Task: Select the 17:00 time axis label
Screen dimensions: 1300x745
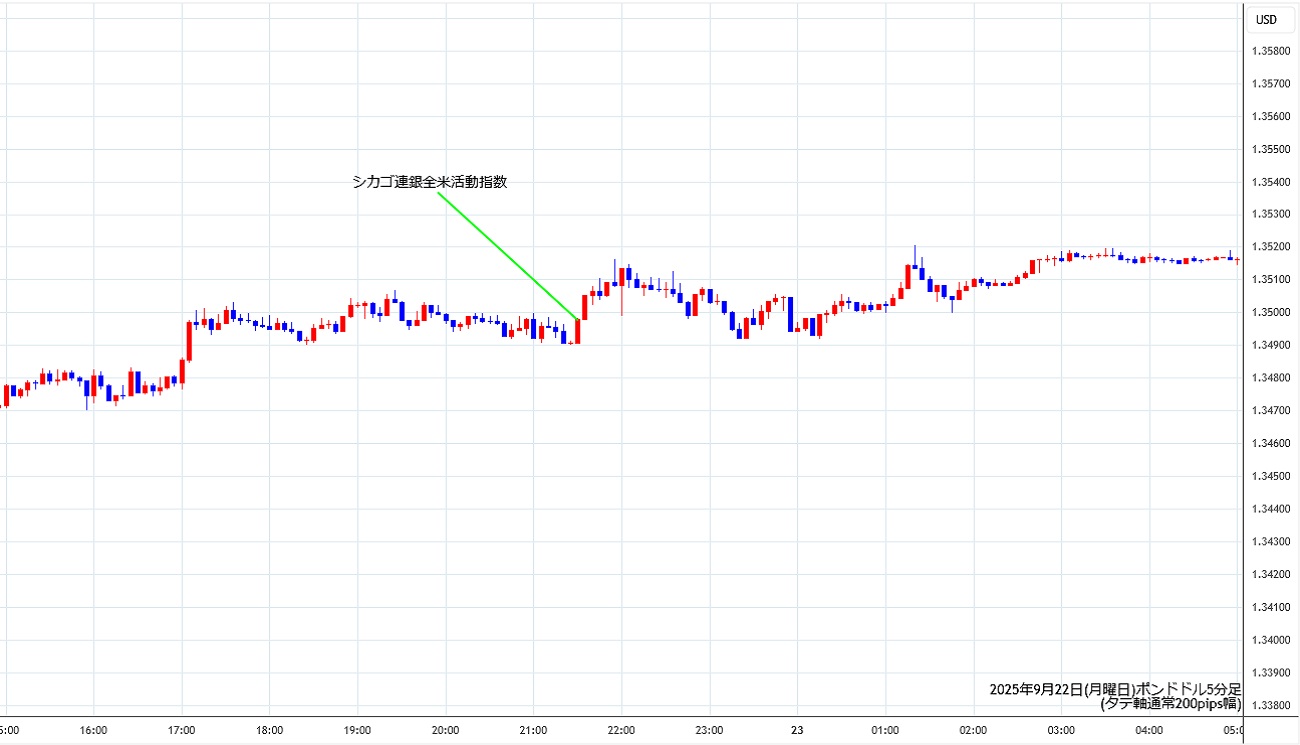Action: 181,730
